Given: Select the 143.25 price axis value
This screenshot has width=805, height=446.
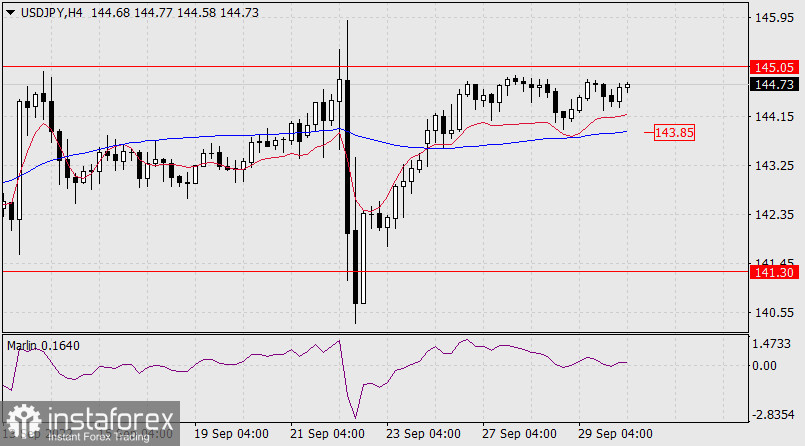Looking at the screenshot, I should [x=774, y=166].
